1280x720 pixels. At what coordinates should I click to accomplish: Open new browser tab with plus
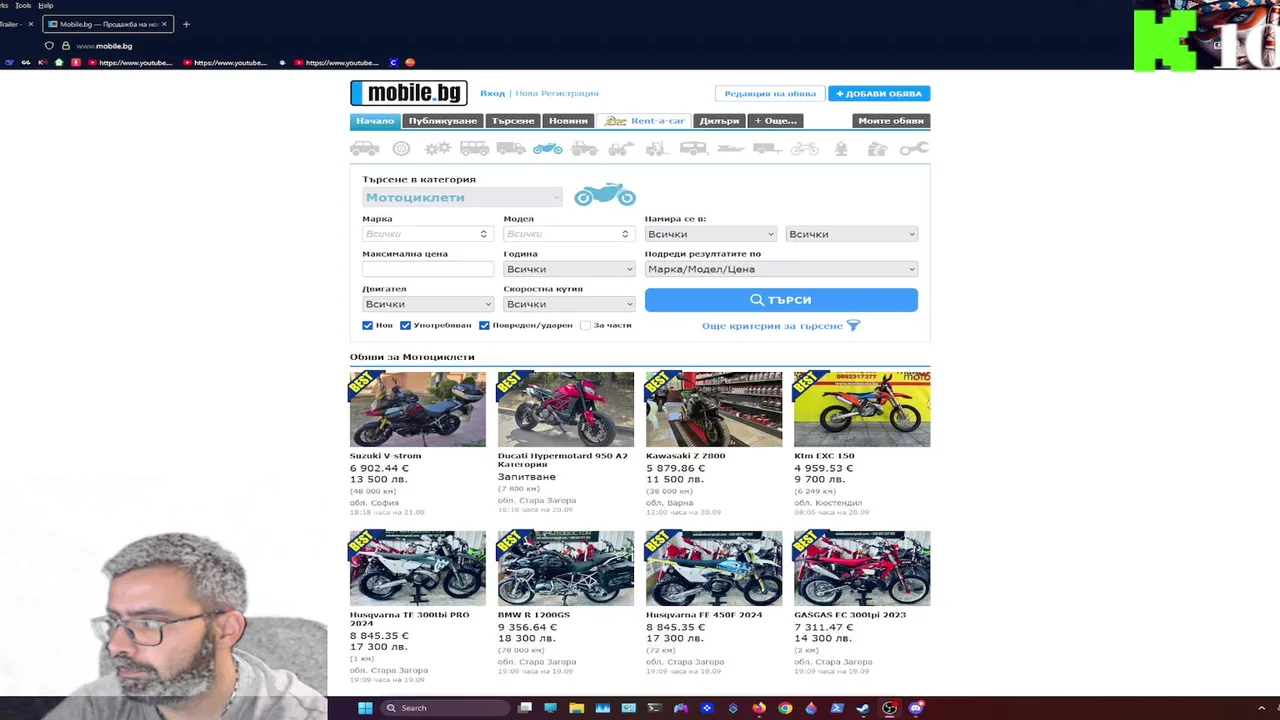click(x=186, y=24)
